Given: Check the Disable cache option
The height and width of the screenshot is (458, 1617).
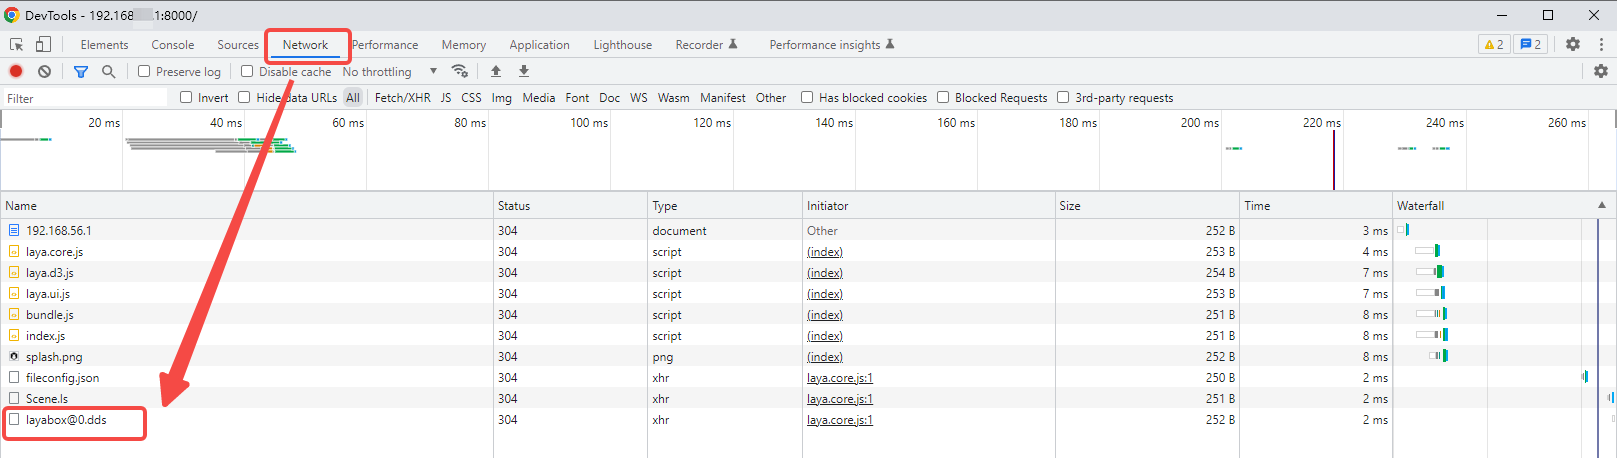Looking at the screenshot, I should click(x=247, y=71).
